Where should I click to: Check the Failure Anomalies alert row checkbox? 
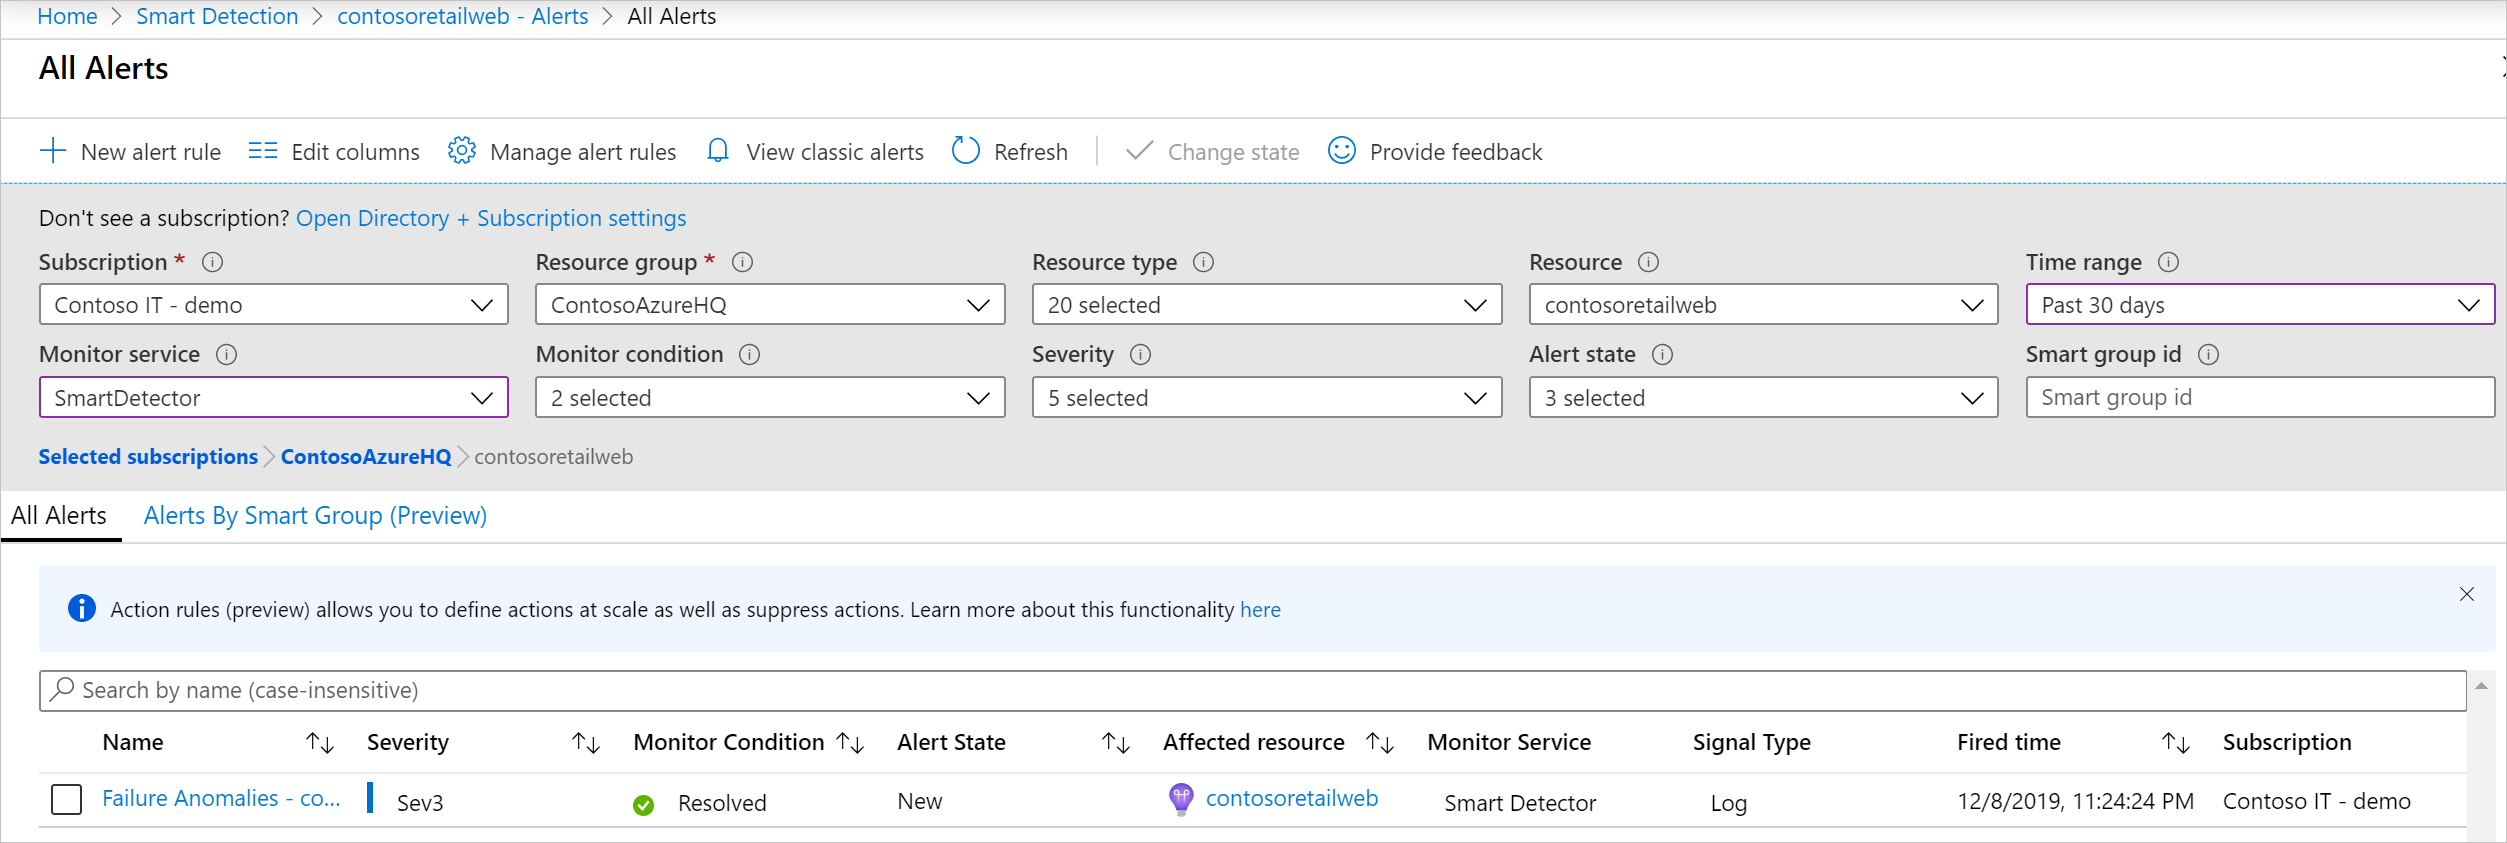point(66,800)
